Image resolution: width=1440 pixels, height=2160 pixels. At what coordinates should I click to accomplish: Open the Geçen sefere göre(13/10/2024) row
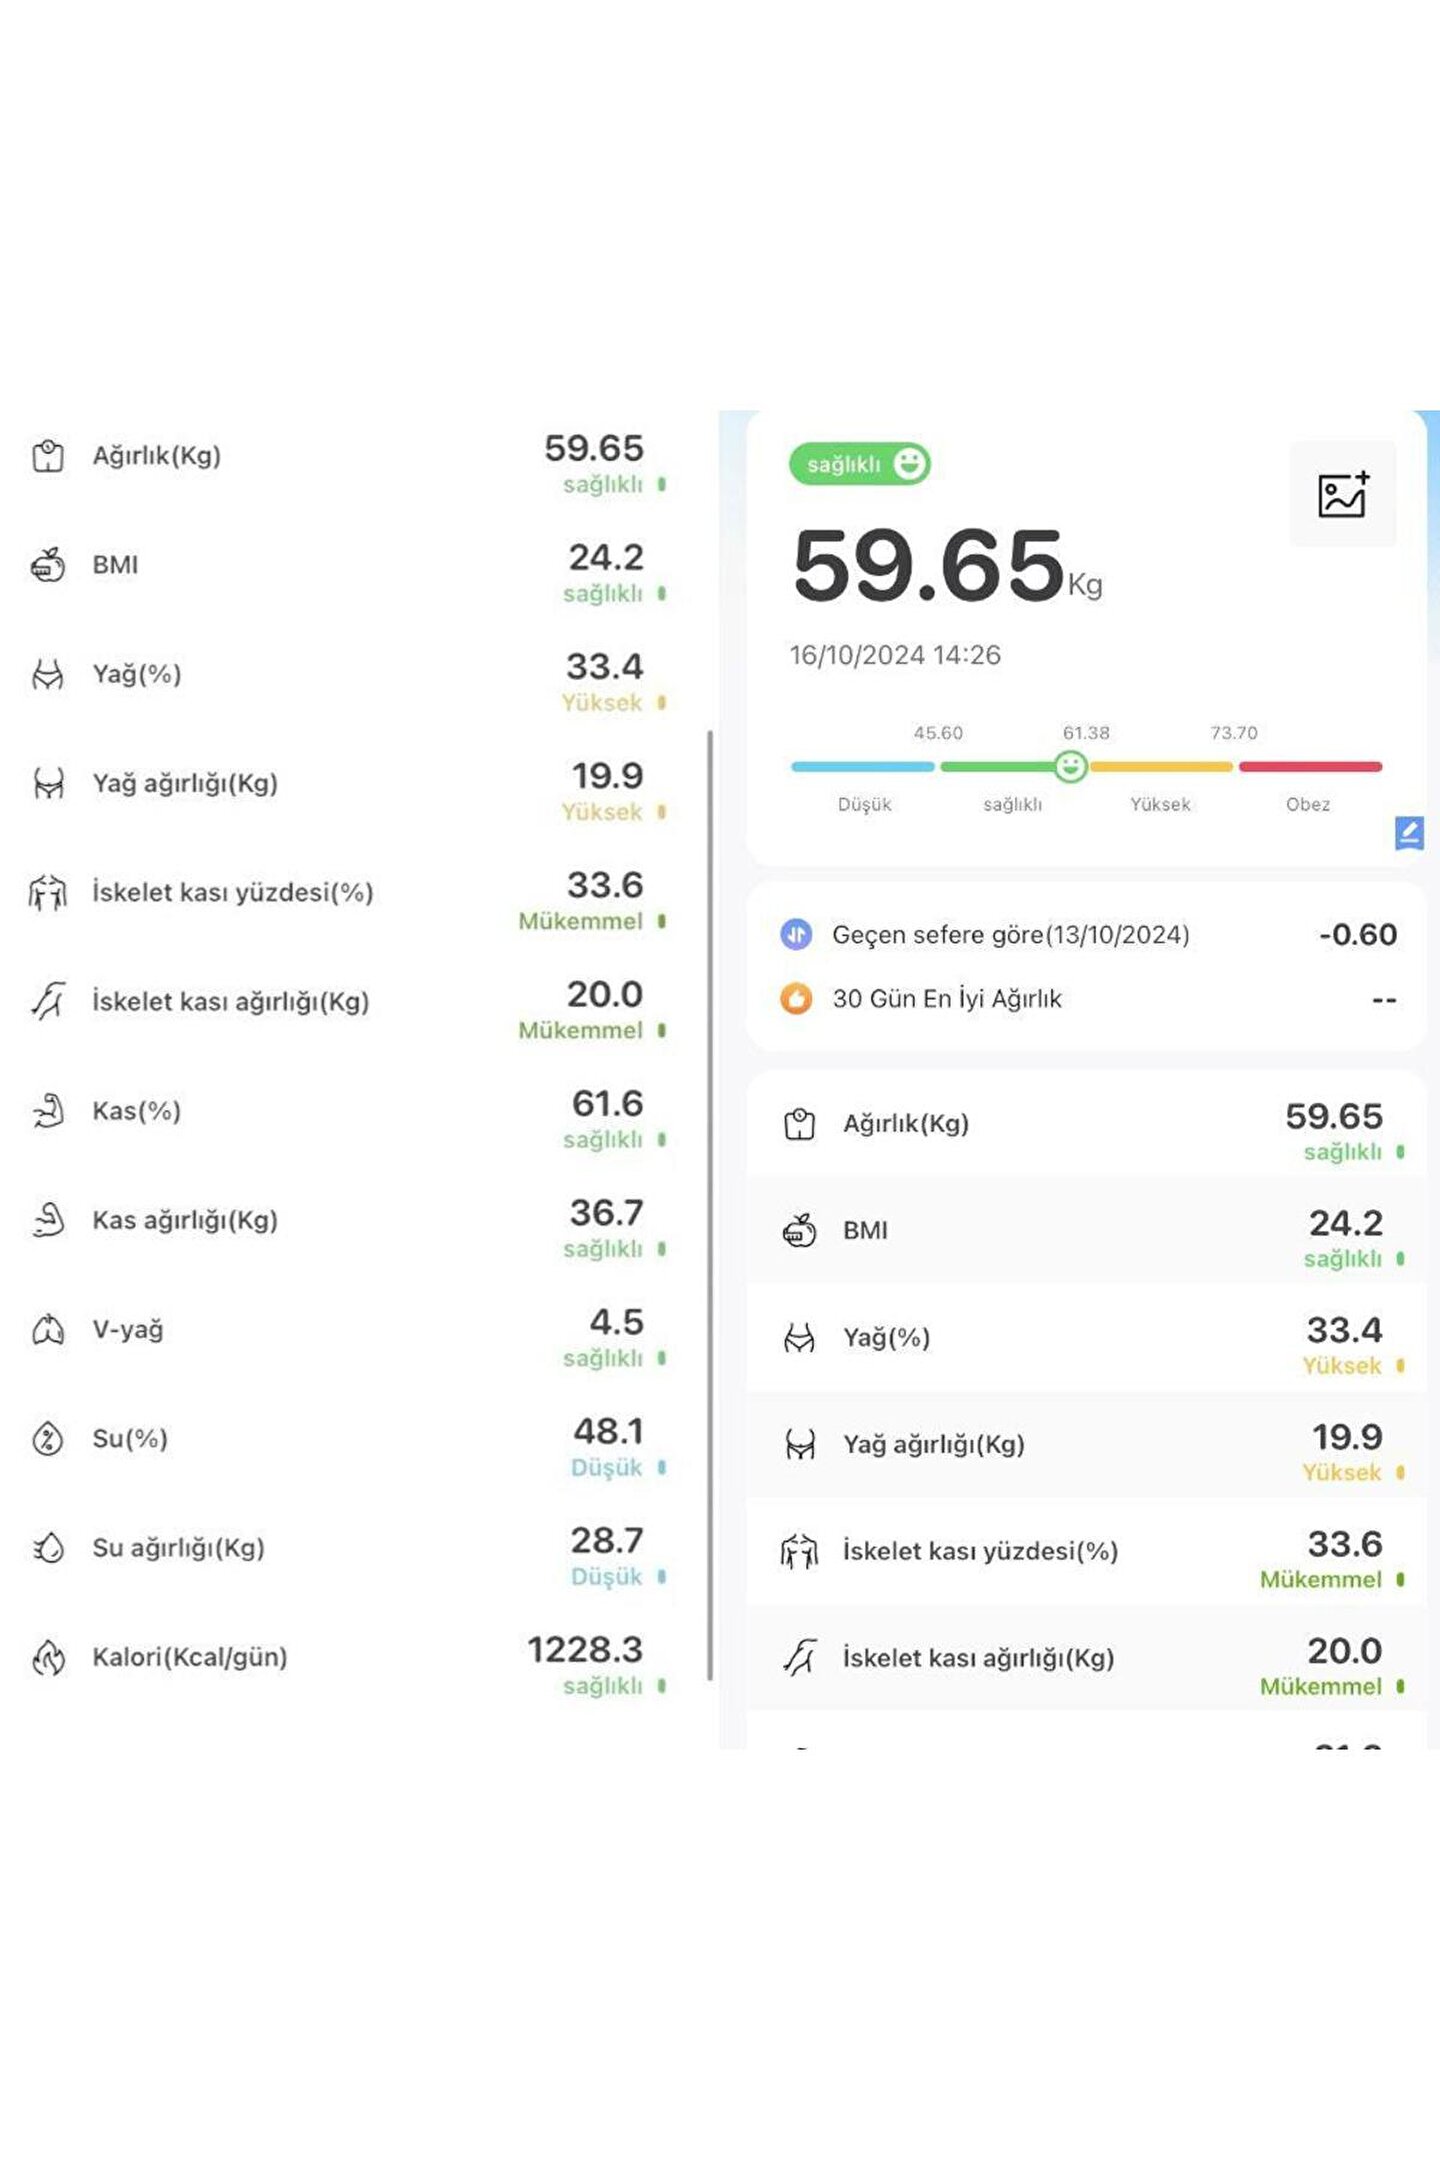click(1010, 935)
